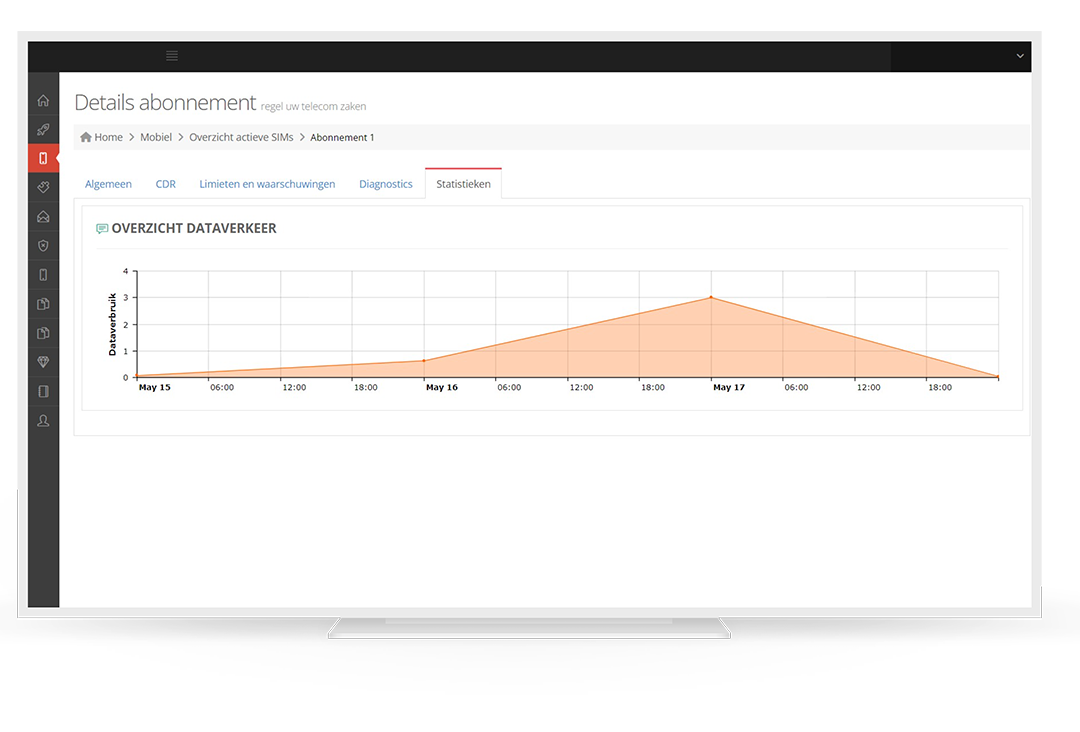
Task: Select the Diagnostics tab
Action: click(x=386, y=184)
